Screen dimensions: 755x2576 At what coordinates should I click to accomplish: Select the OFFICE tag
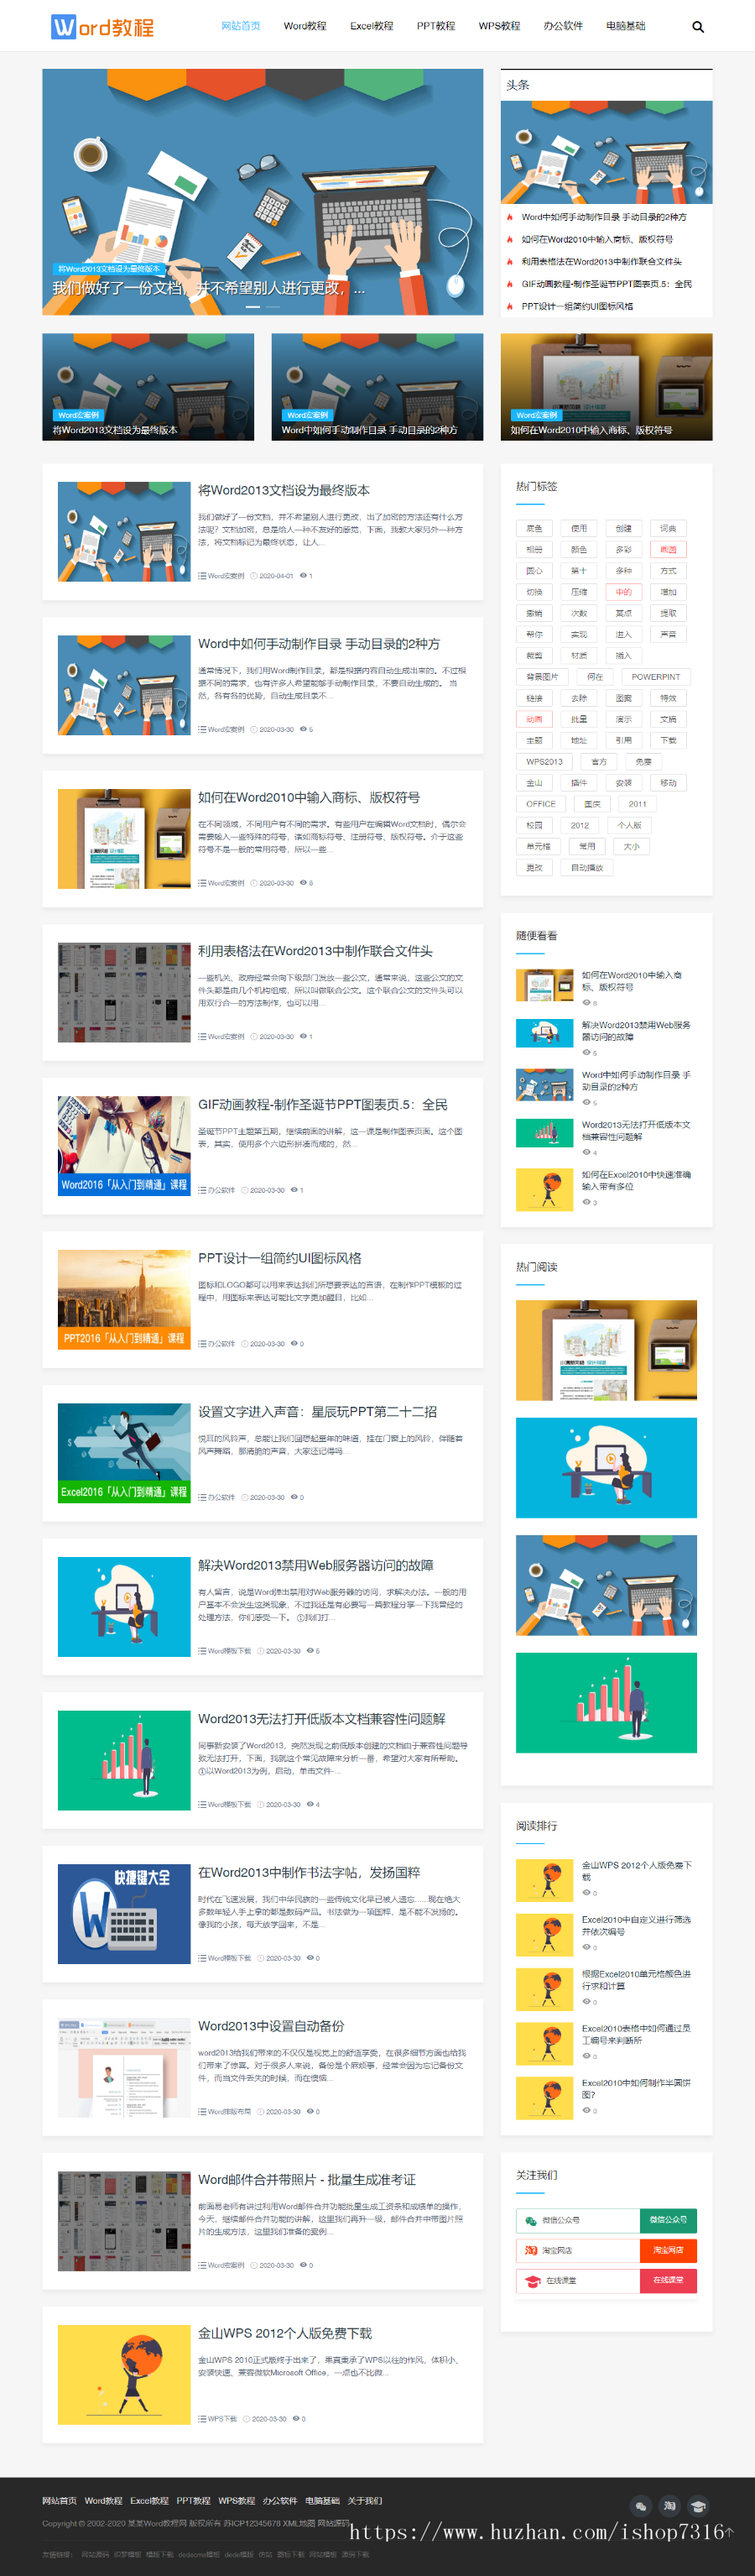[541, 804]
